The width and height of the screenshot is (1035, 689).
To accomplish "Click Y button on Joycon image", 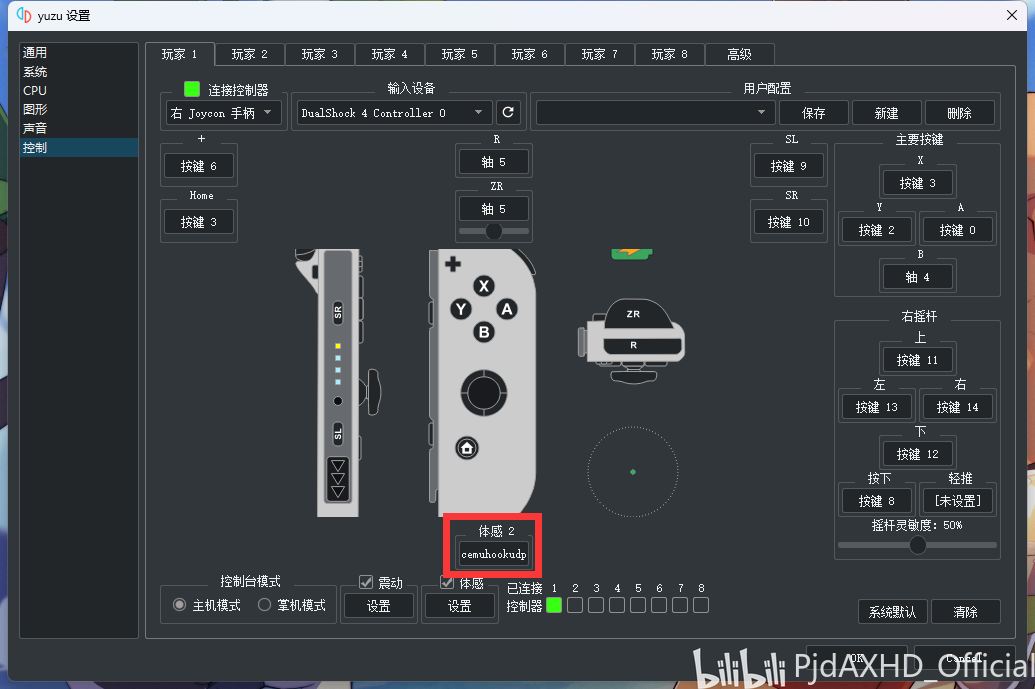I will click(461, 309).
